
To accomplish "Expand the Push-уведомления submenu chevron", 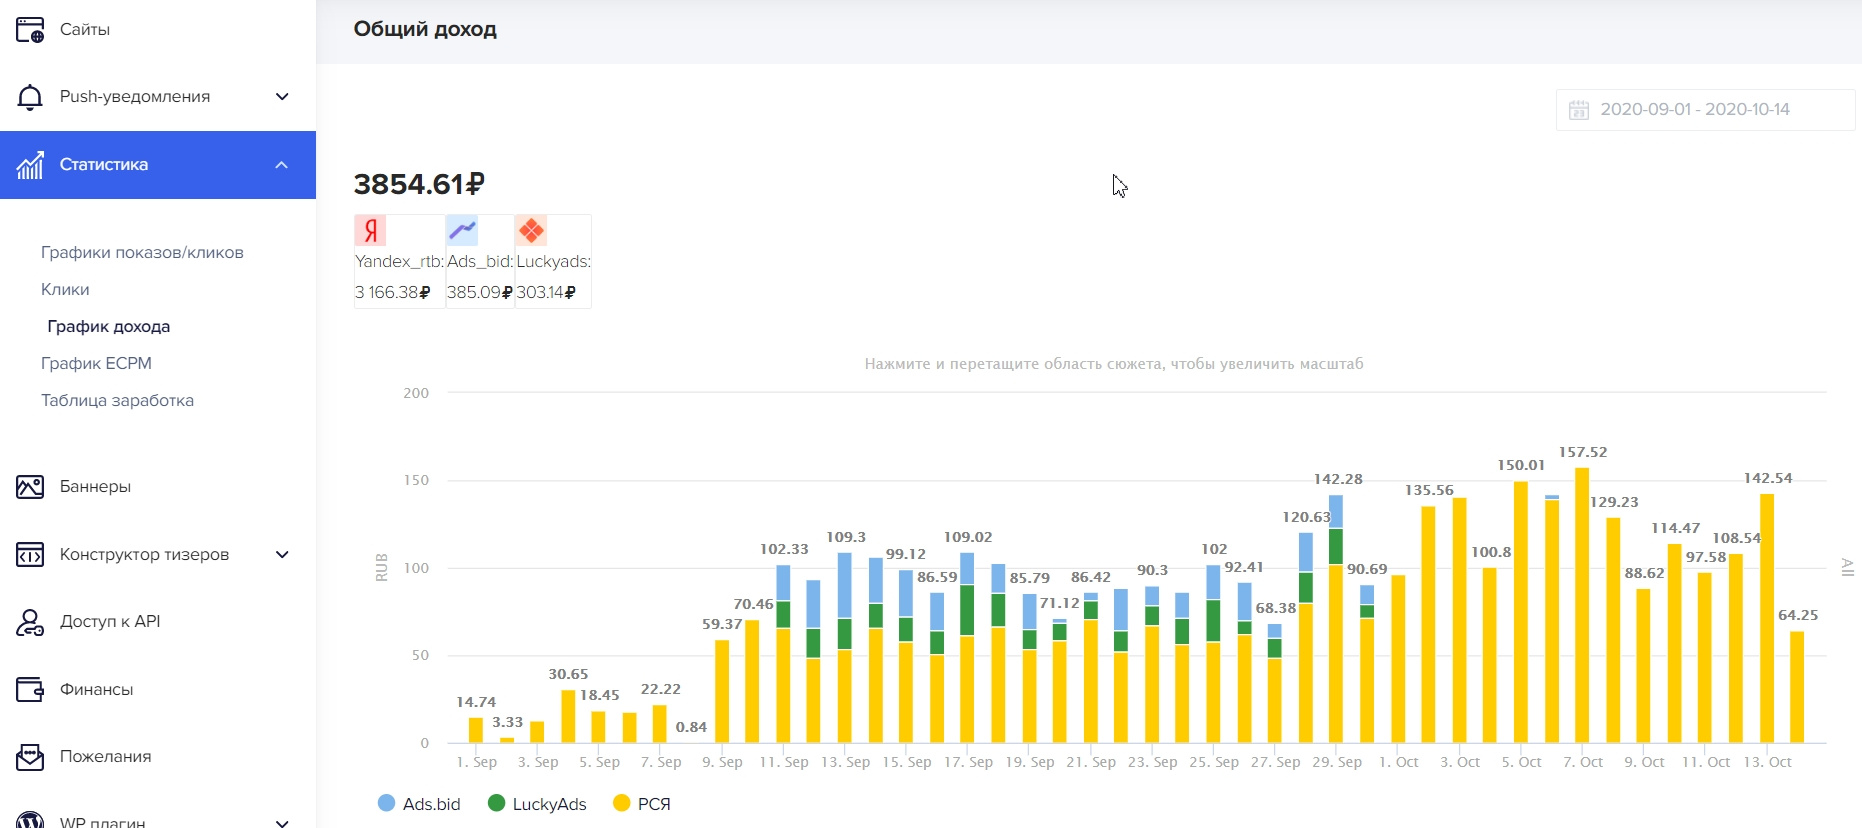I will coord(282,97).
